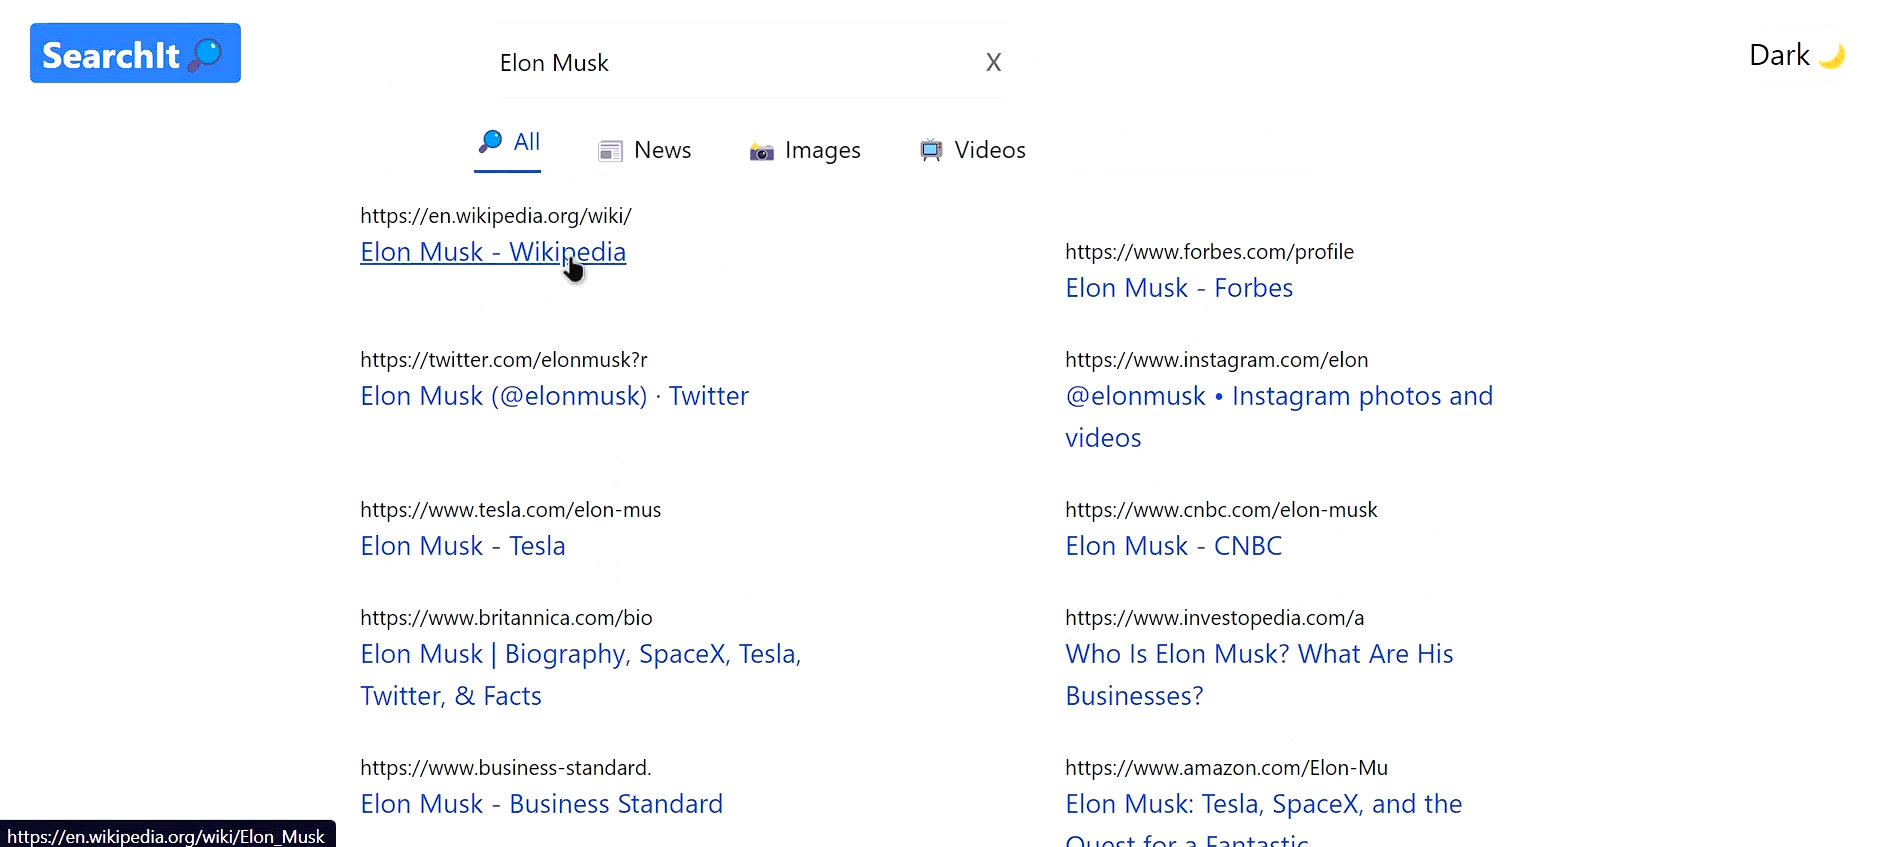Click the television icon next to Videos

pos(931,150)
